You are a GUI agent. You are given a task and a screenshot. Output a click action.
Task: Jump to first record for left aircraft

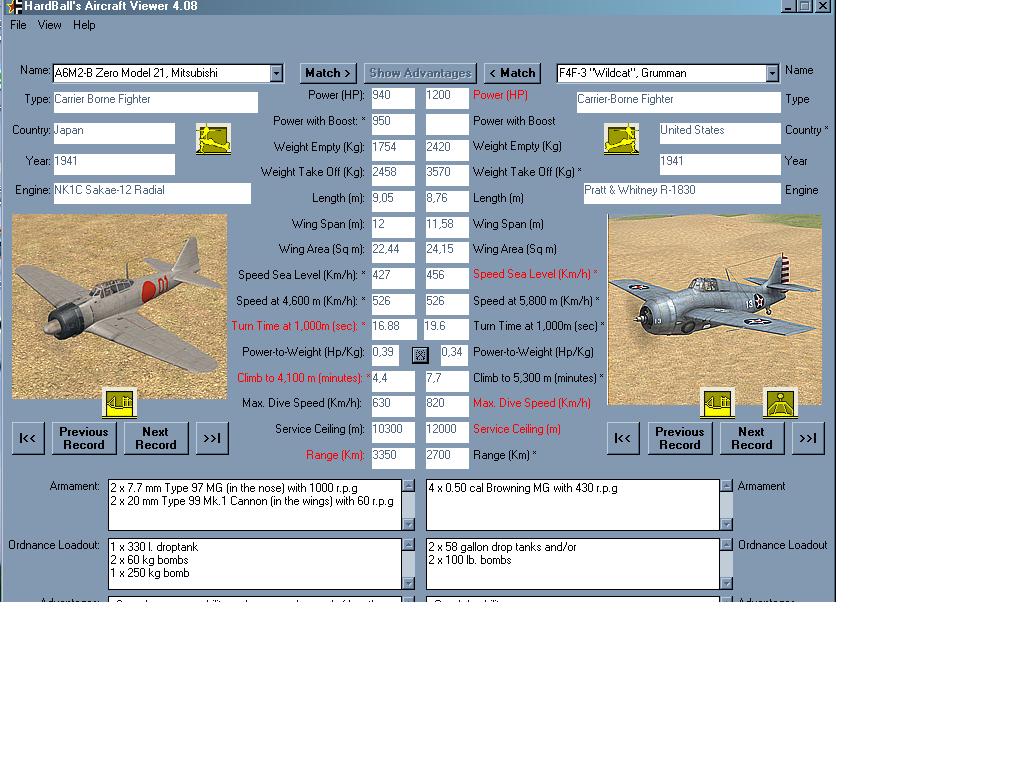28,438
